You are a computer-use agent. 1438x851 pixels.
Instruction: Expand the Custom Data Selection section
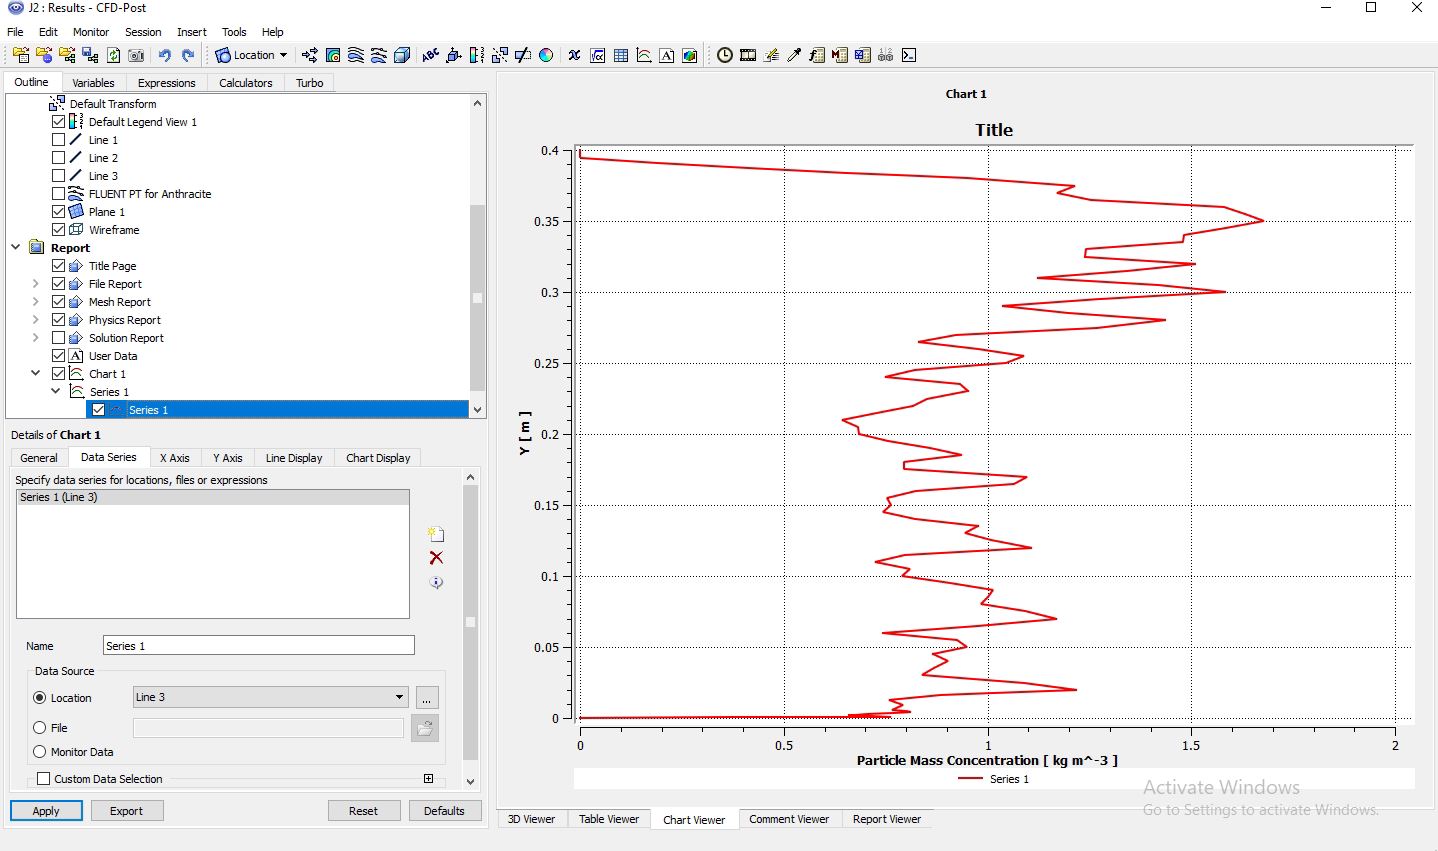429,779
